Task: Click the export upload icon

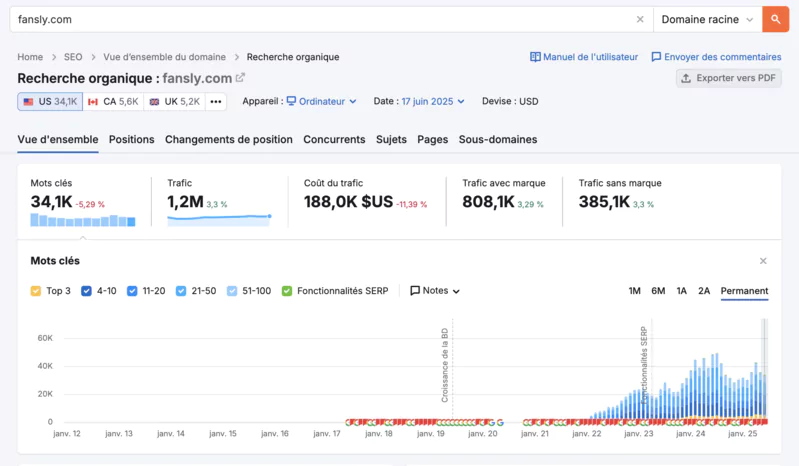Action: point(686,78)
